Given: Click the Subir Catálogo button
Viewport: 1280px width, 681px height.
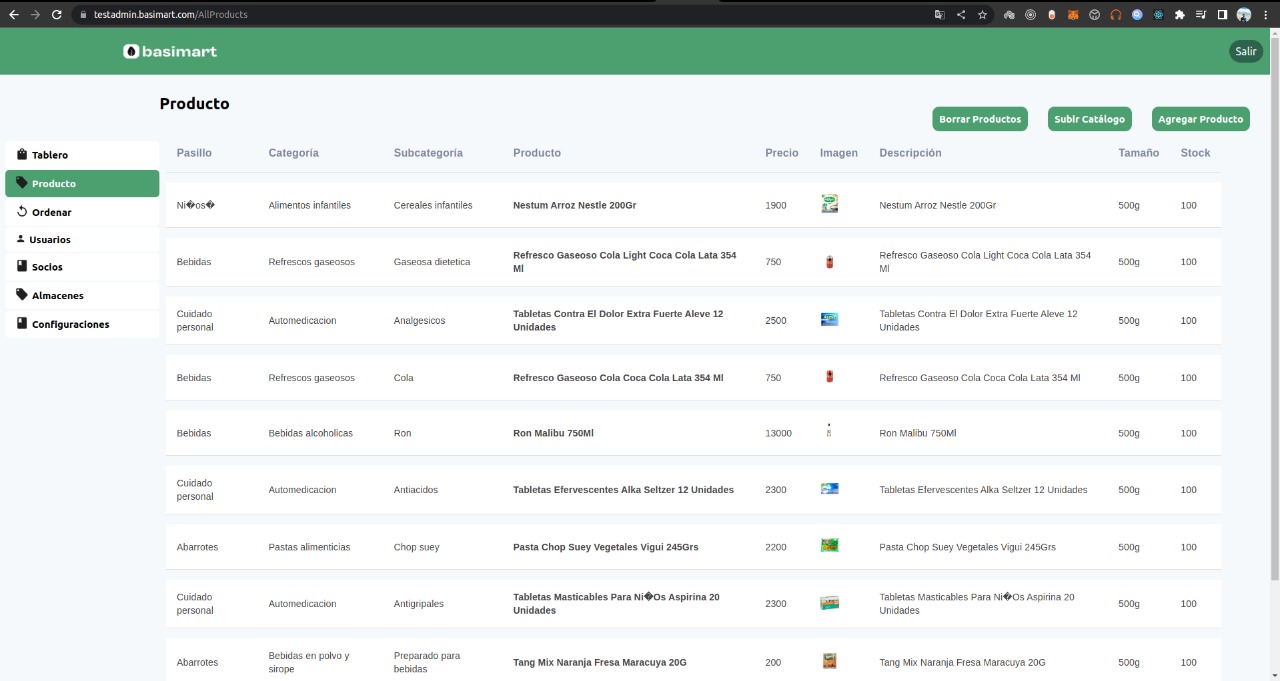Looking at the screenshot, I should tap(1089, 119).
